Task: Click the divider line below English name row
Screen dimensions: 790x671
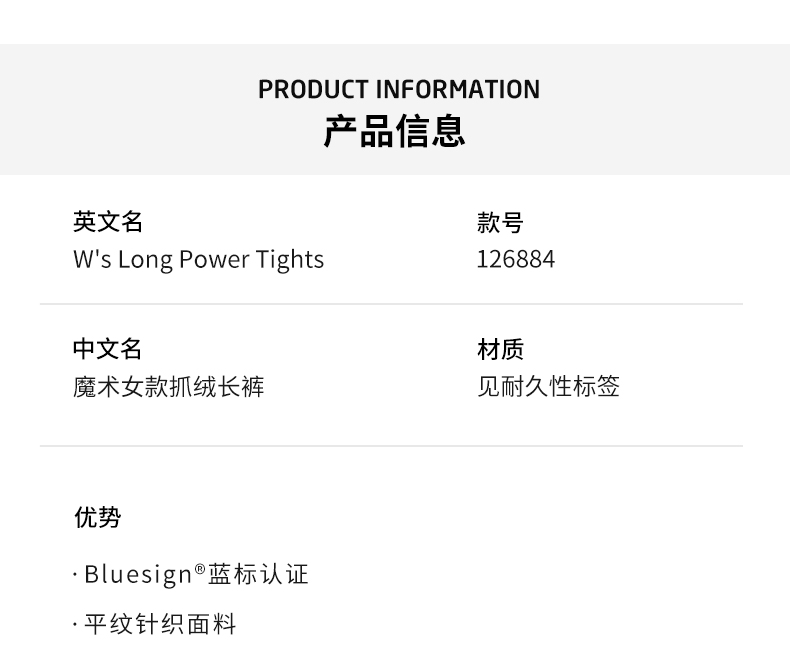Action: 391,304
